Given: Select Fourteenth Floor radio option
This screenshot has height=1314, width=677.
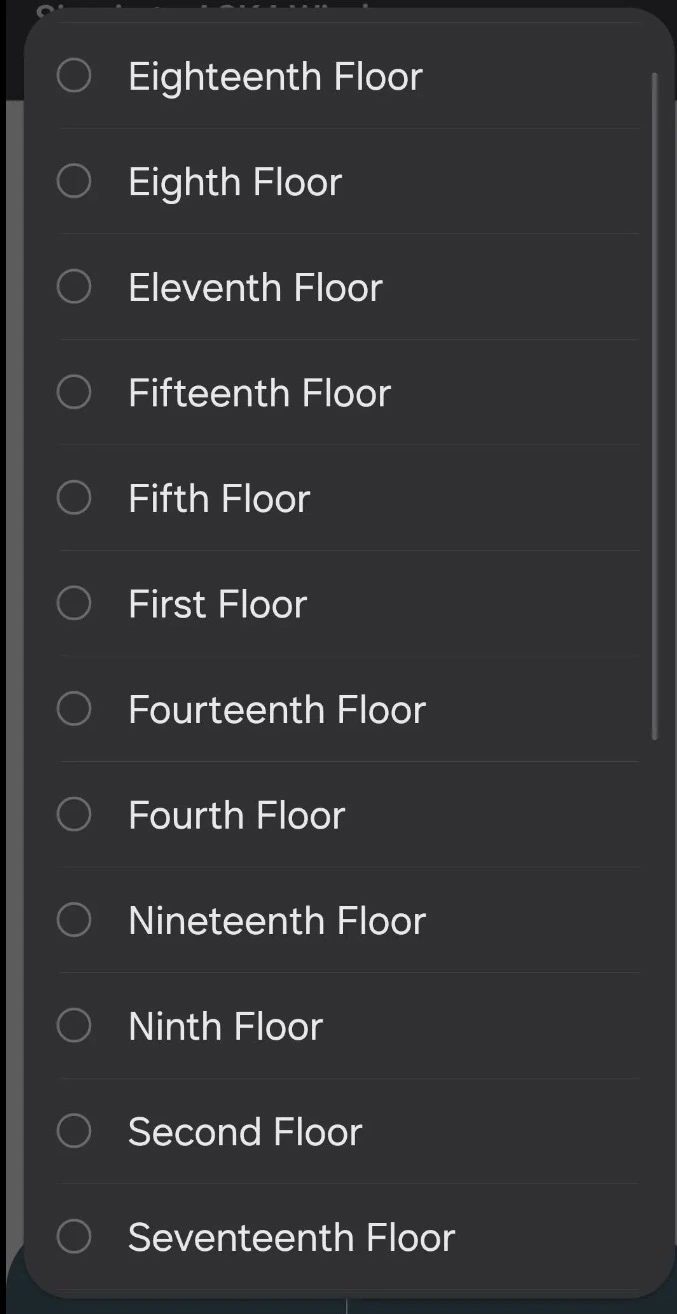Looking at the screenshot, I should 74,709.
